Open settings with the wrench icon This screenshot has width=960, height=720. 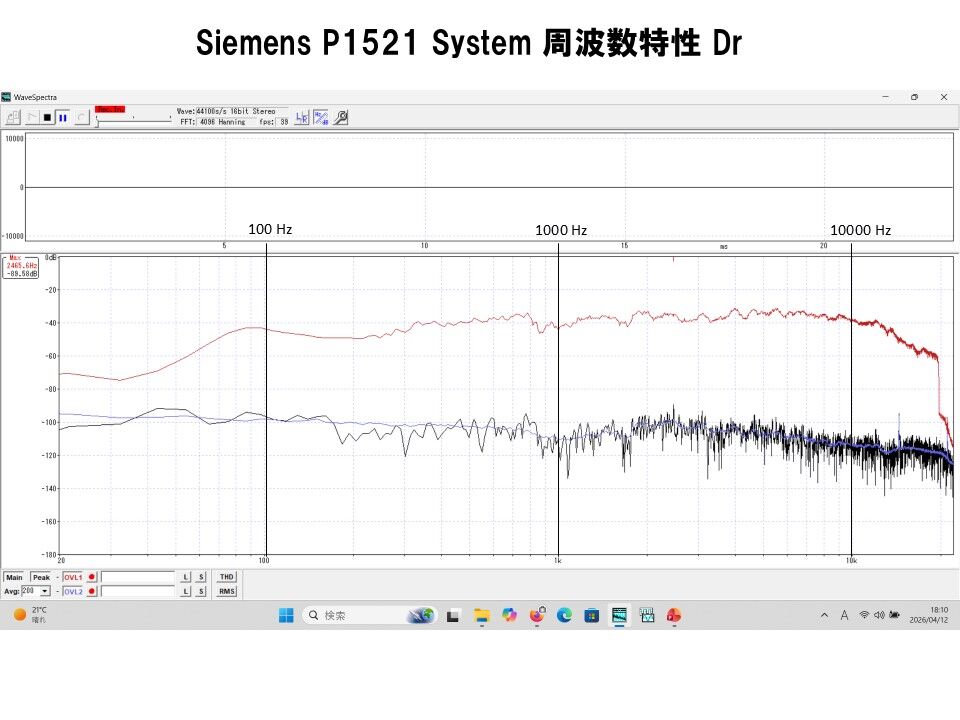pyautogui.click(x=341, y=118)
